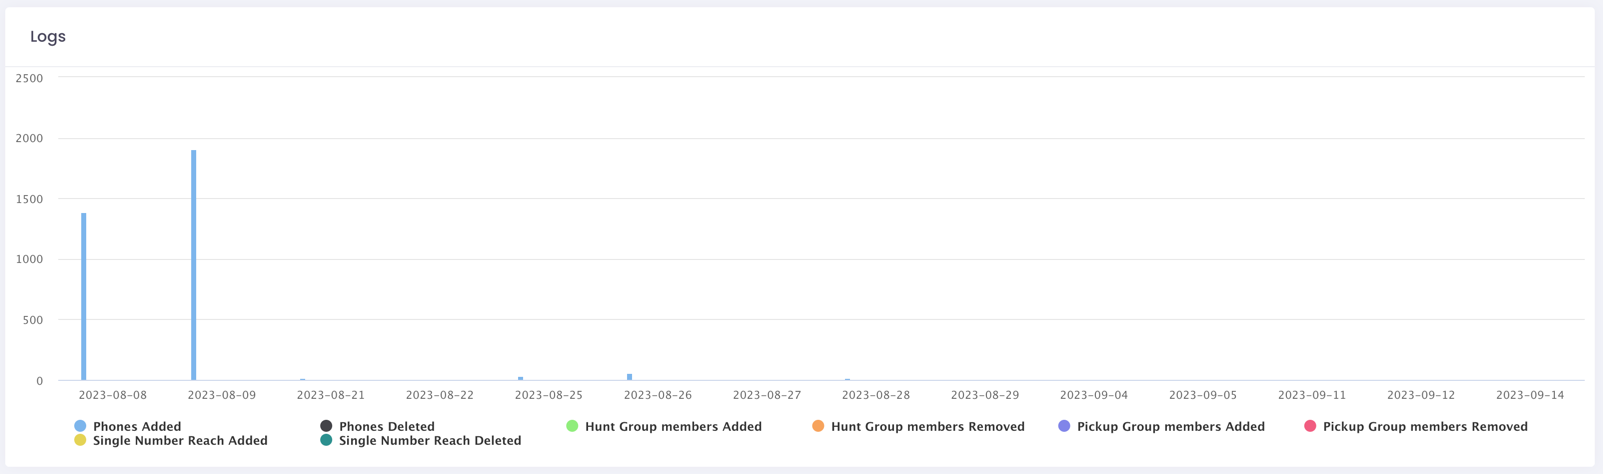
Task: Click yellow Single Number Reach Added dot
Action: click(x=80, y=440)
